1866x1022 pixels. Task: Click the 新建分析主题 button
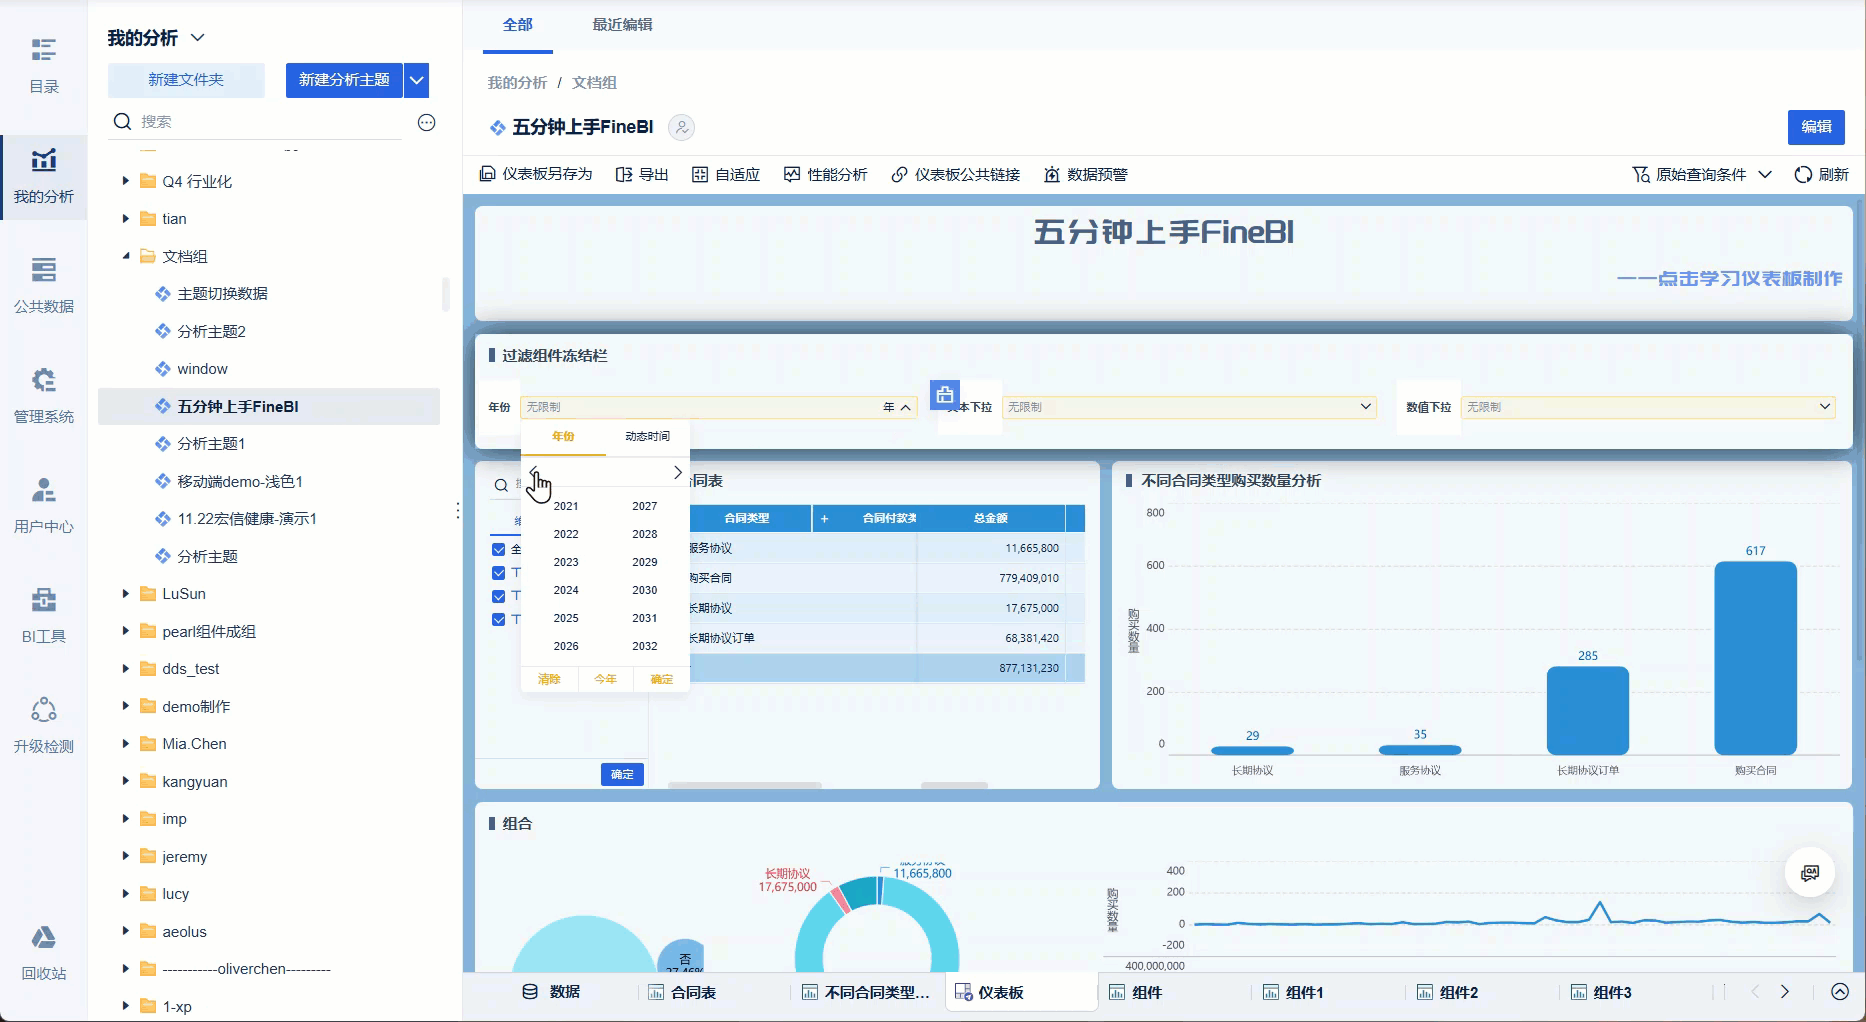pos(344,80)
